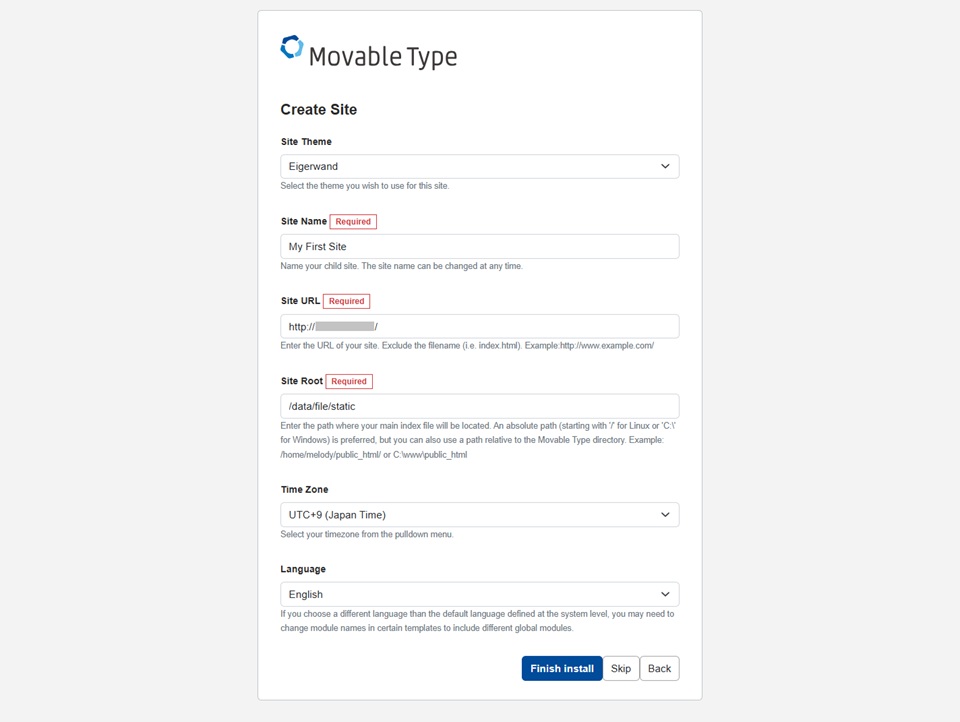Image resolution: width=960 pixels, height=722 pixels.
Task: Click the chevron on the Language dropdown
Action: tap(665, 593)
